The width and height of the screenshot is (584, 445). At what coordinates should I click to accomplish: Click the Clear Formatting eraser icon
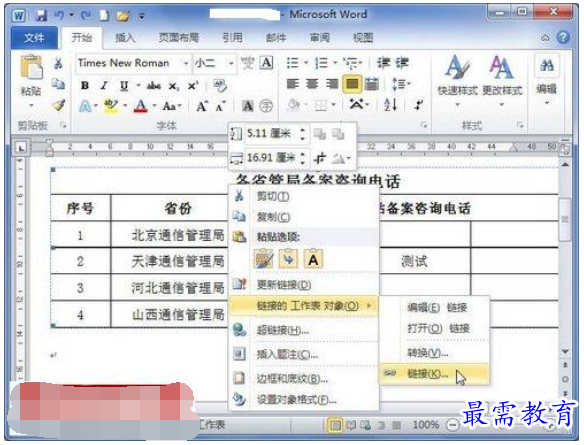(220, 86)
